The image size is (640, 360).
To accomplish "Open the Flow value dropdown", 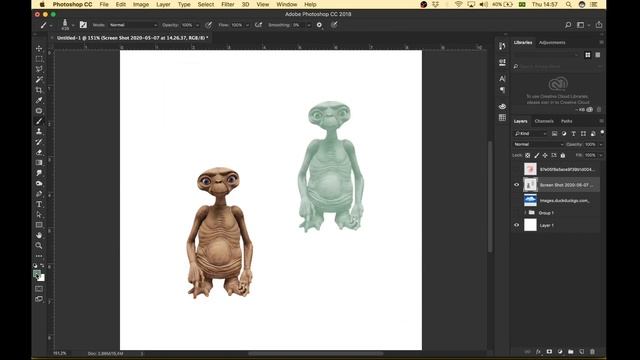I will 247,25.
